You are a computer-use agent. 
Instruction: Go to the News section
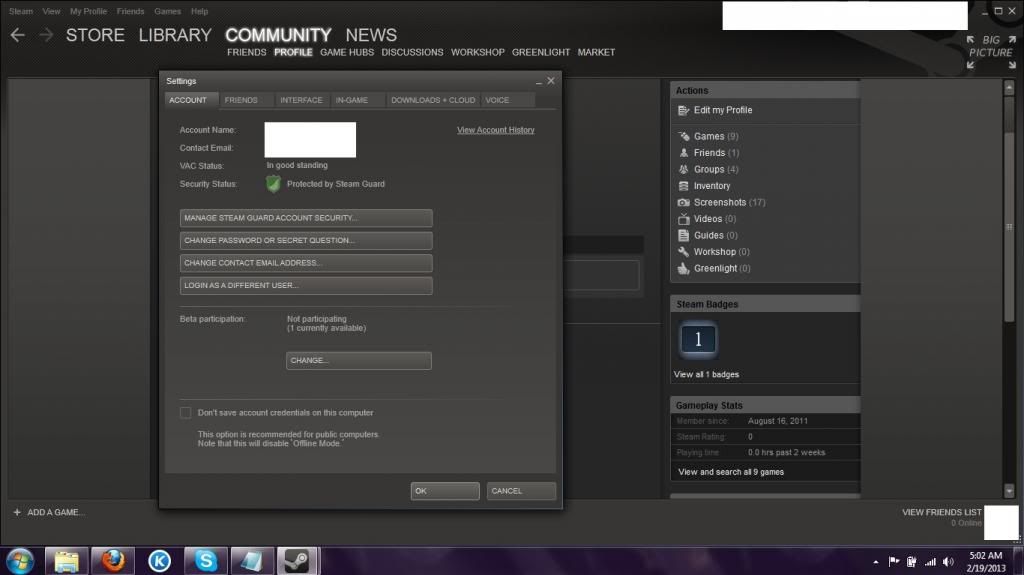click(x=371, y=35)
